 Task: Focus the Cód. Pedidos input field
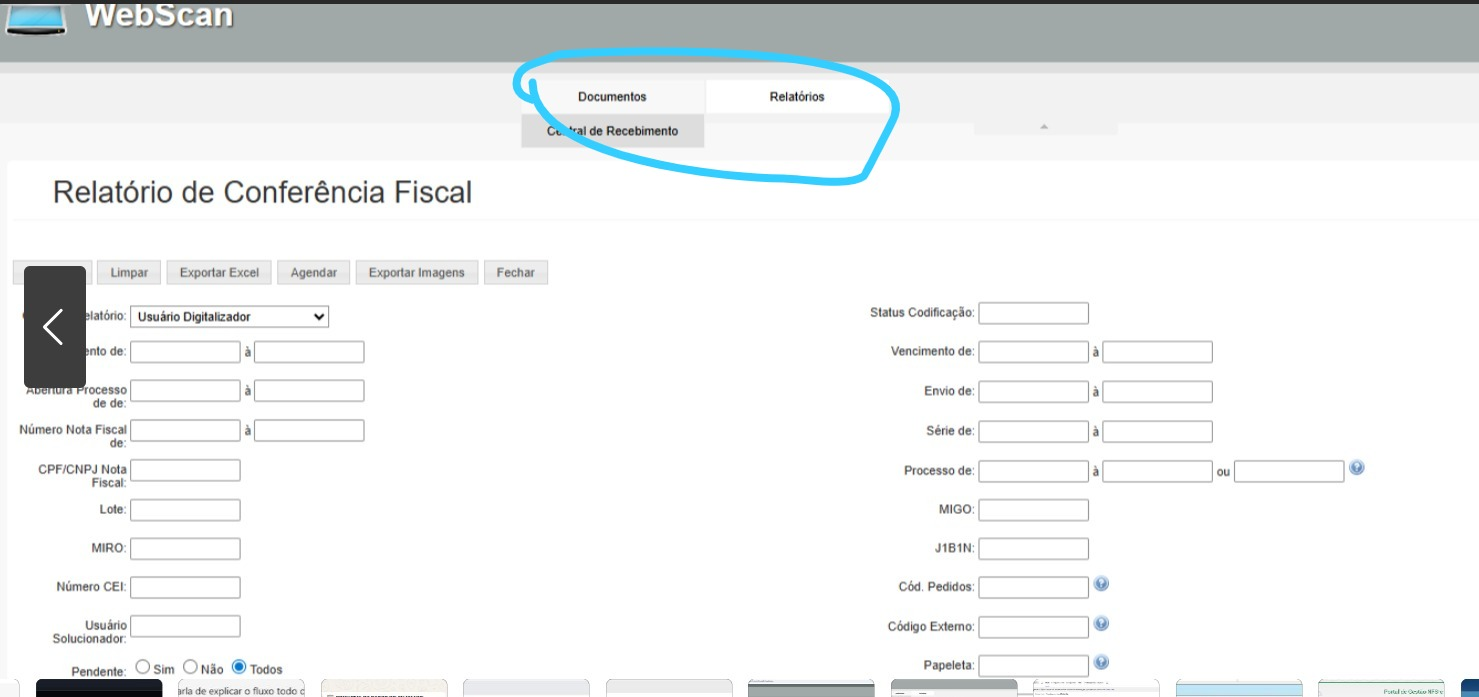tap(1033, 588)
